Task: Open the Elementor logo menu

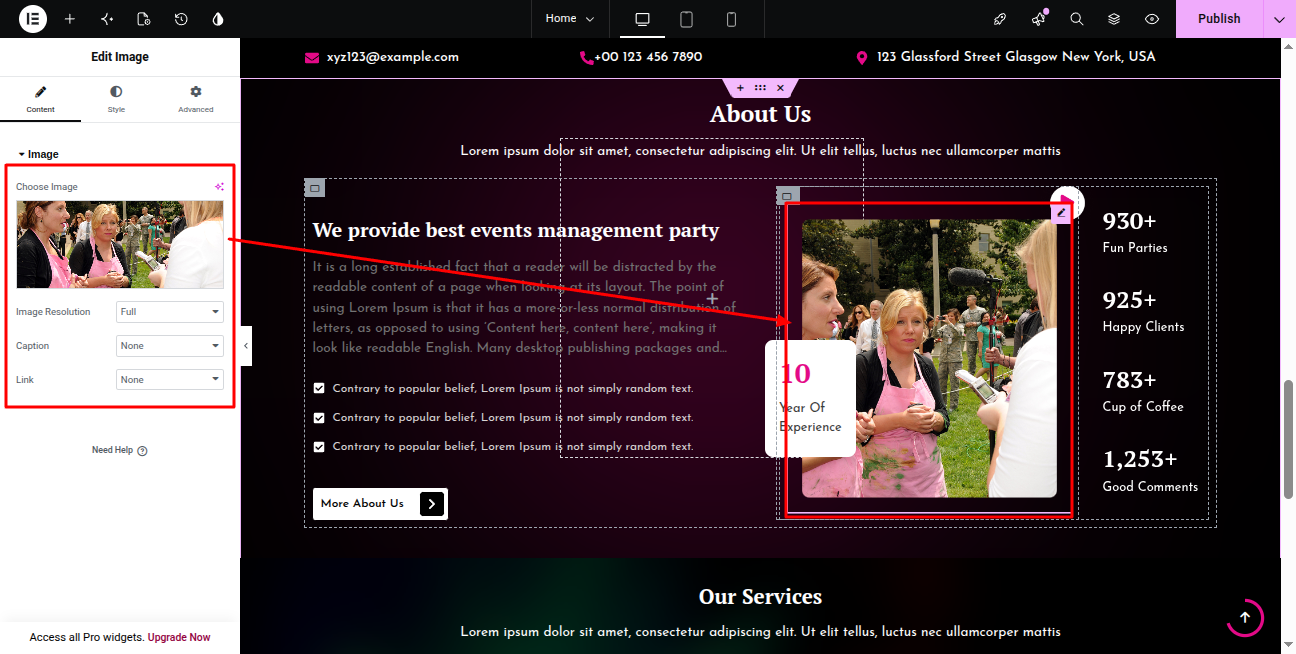Action: [33, 19]
